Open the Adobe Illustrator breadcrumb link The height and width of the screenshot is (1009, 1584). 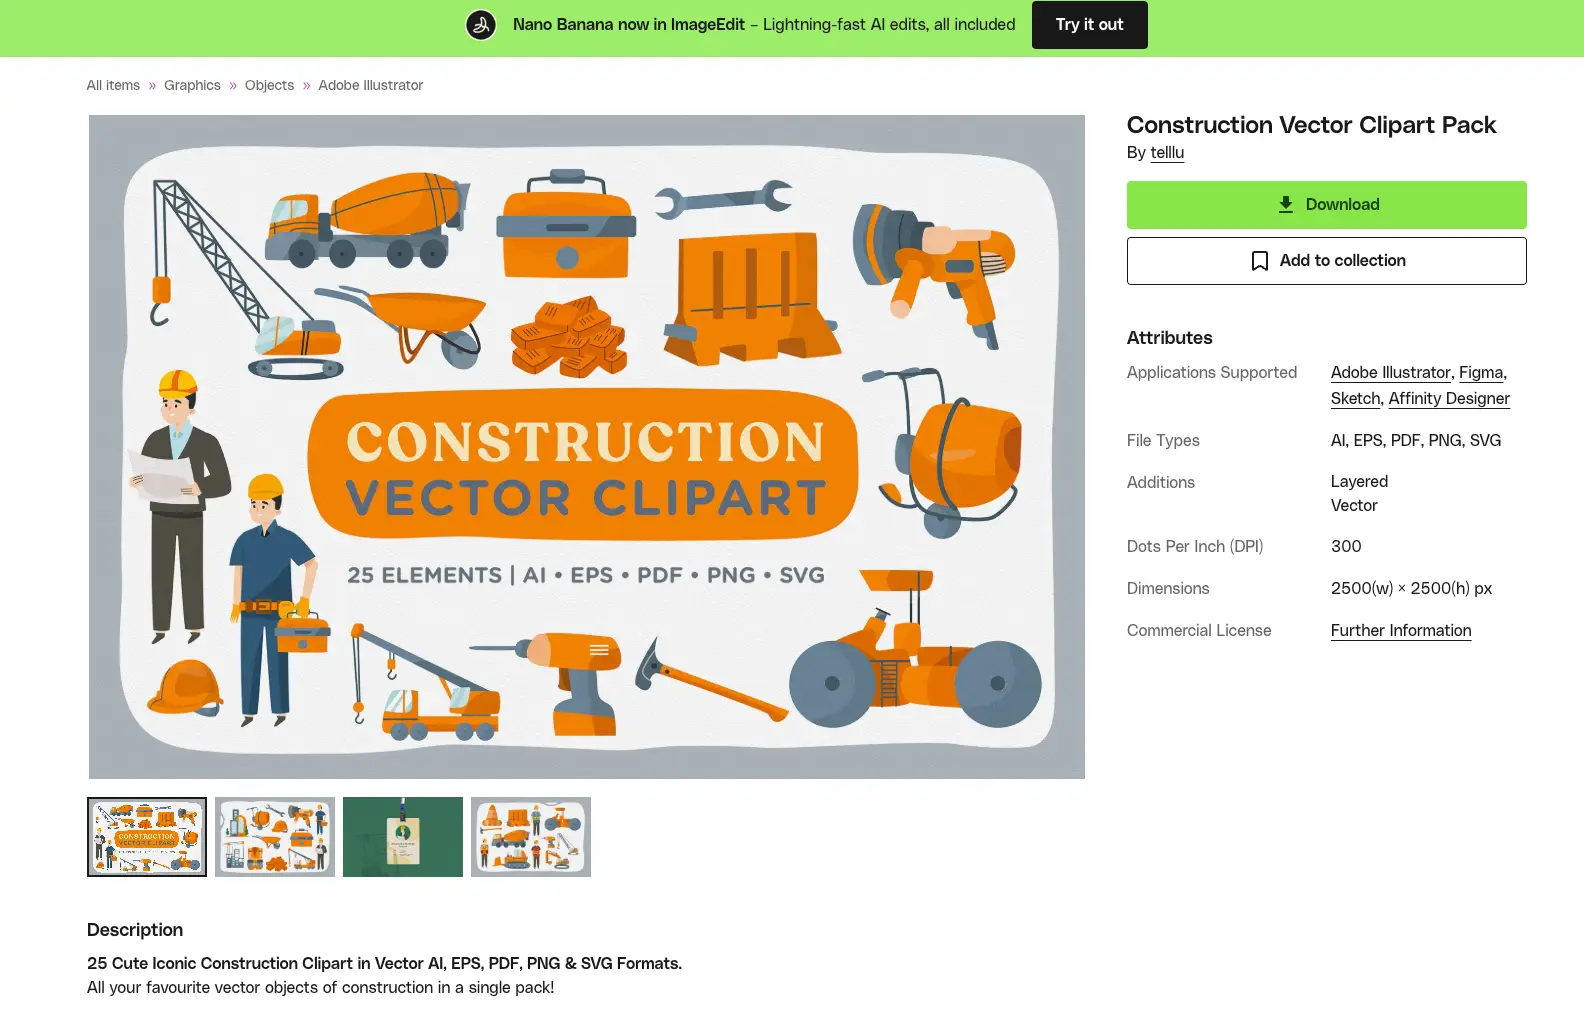point(370,85)
